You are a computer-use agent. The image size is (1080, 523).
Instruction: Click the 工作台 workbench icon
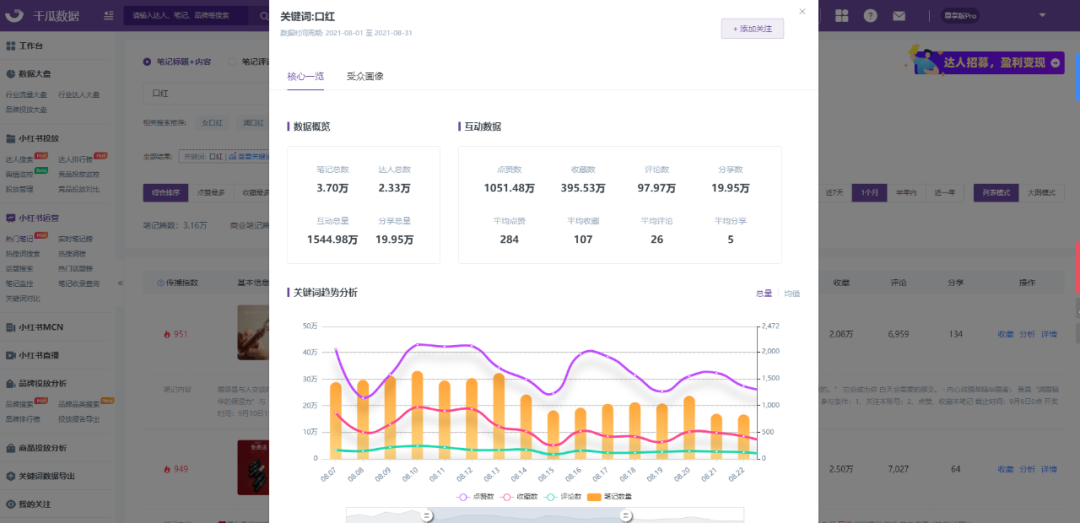(11, 46)
